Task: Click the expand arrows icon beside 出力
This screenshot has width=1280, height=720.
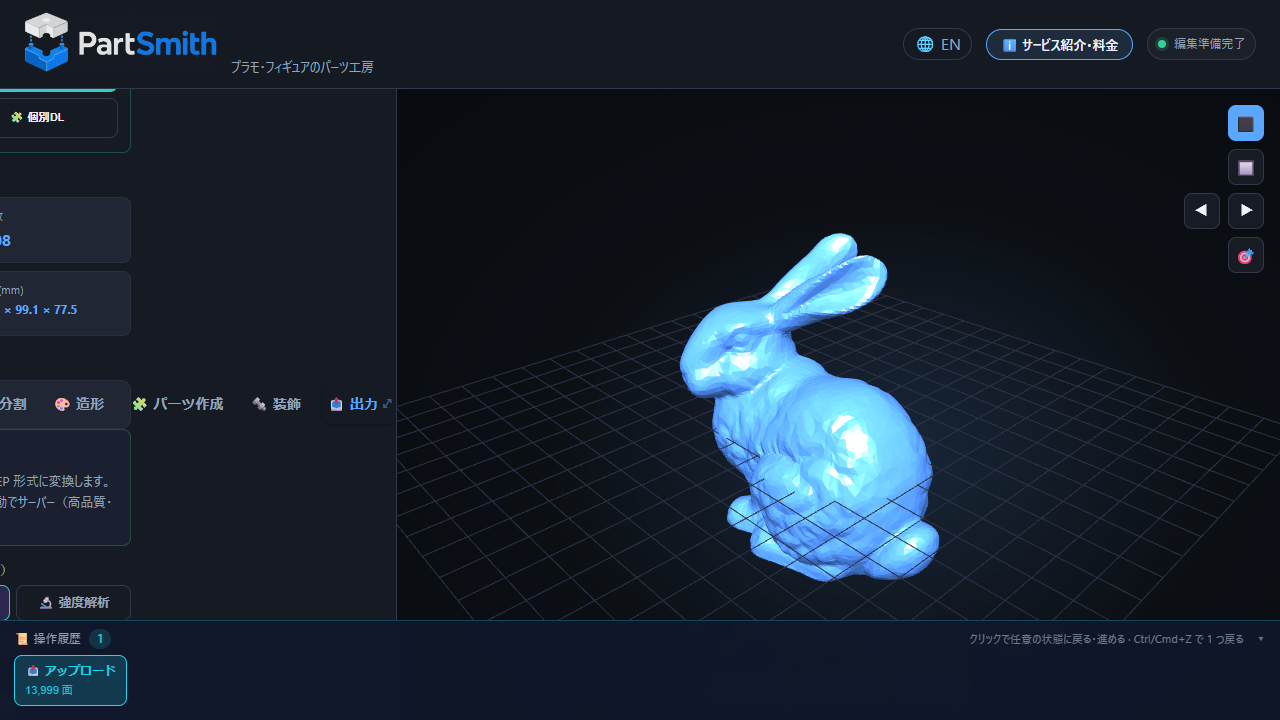Action: point(387,404)
